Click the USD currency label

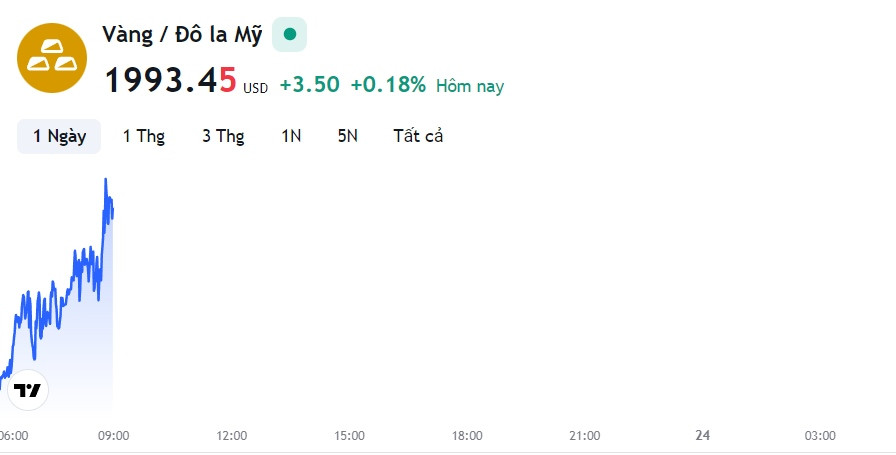pos(255,89)
